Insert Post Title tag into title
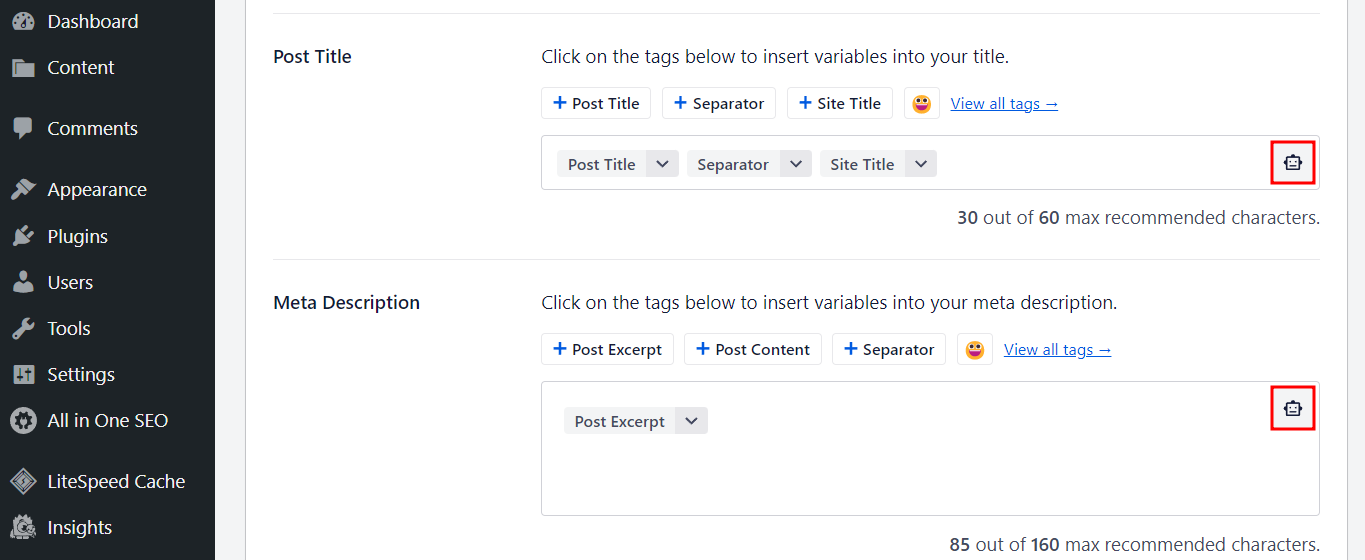The width and height of the screenshot is (1365, 560). click(596, 104)
